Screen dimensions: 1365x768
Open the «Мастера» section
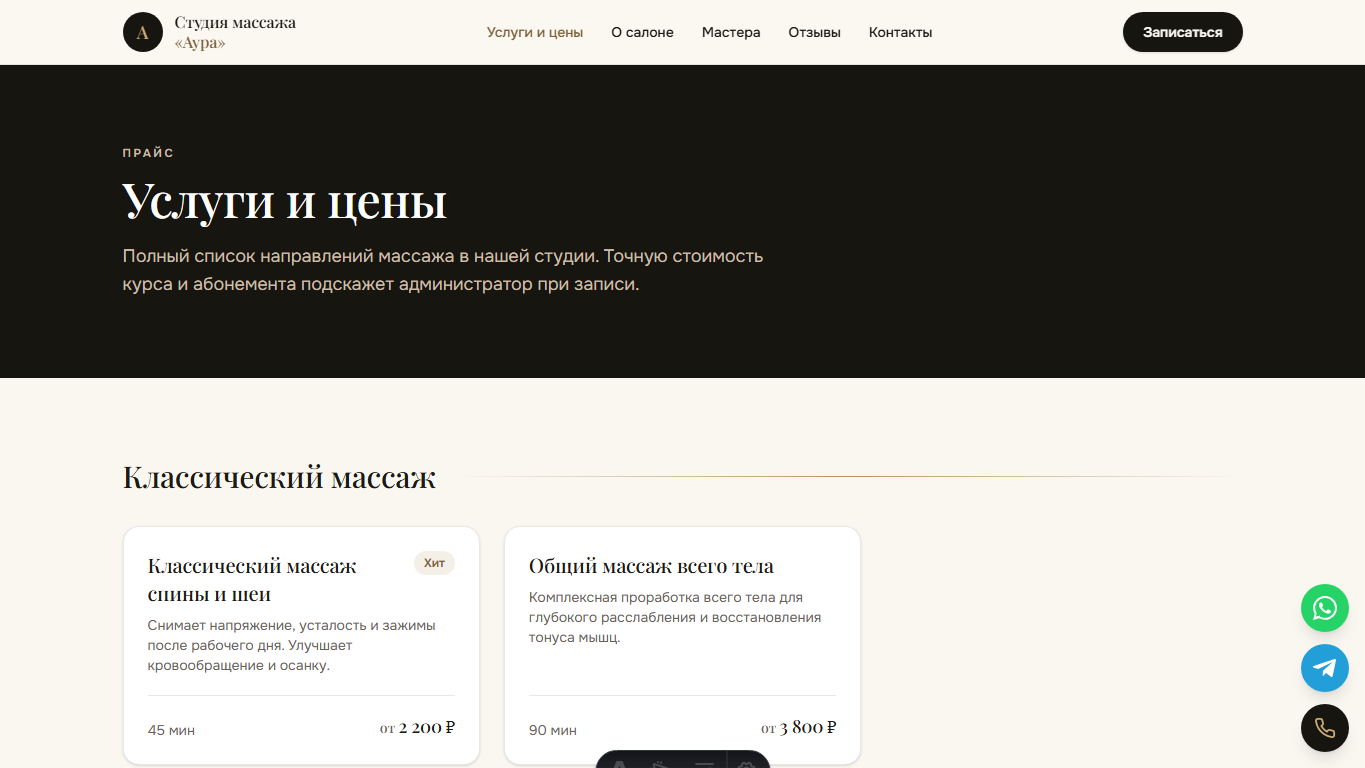point(731,32)
